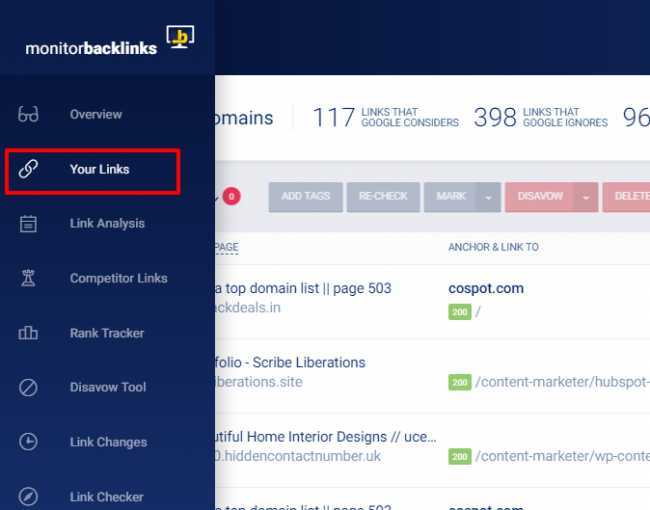Click the 117 links Google considers stat

[x=386, y=117]
